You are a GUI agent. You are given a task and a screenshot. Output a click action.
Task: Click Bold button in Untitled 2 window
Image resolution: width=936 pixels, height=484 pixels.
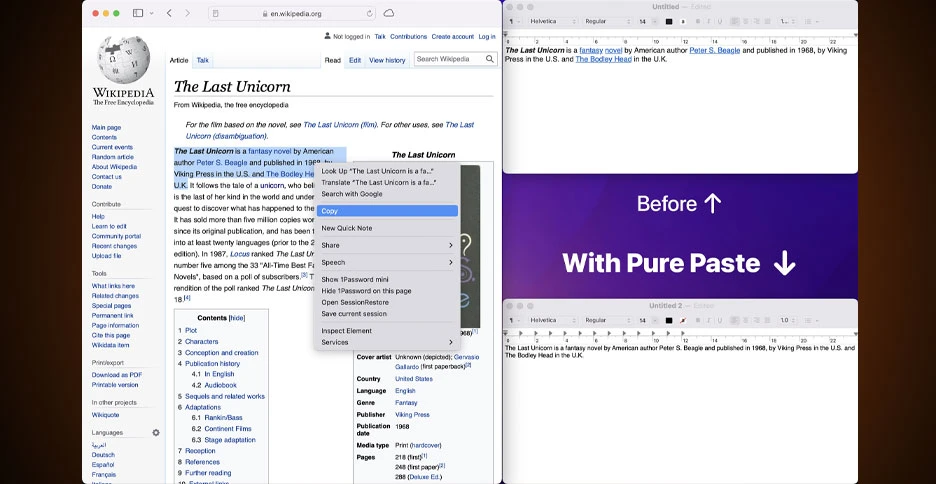697,320
